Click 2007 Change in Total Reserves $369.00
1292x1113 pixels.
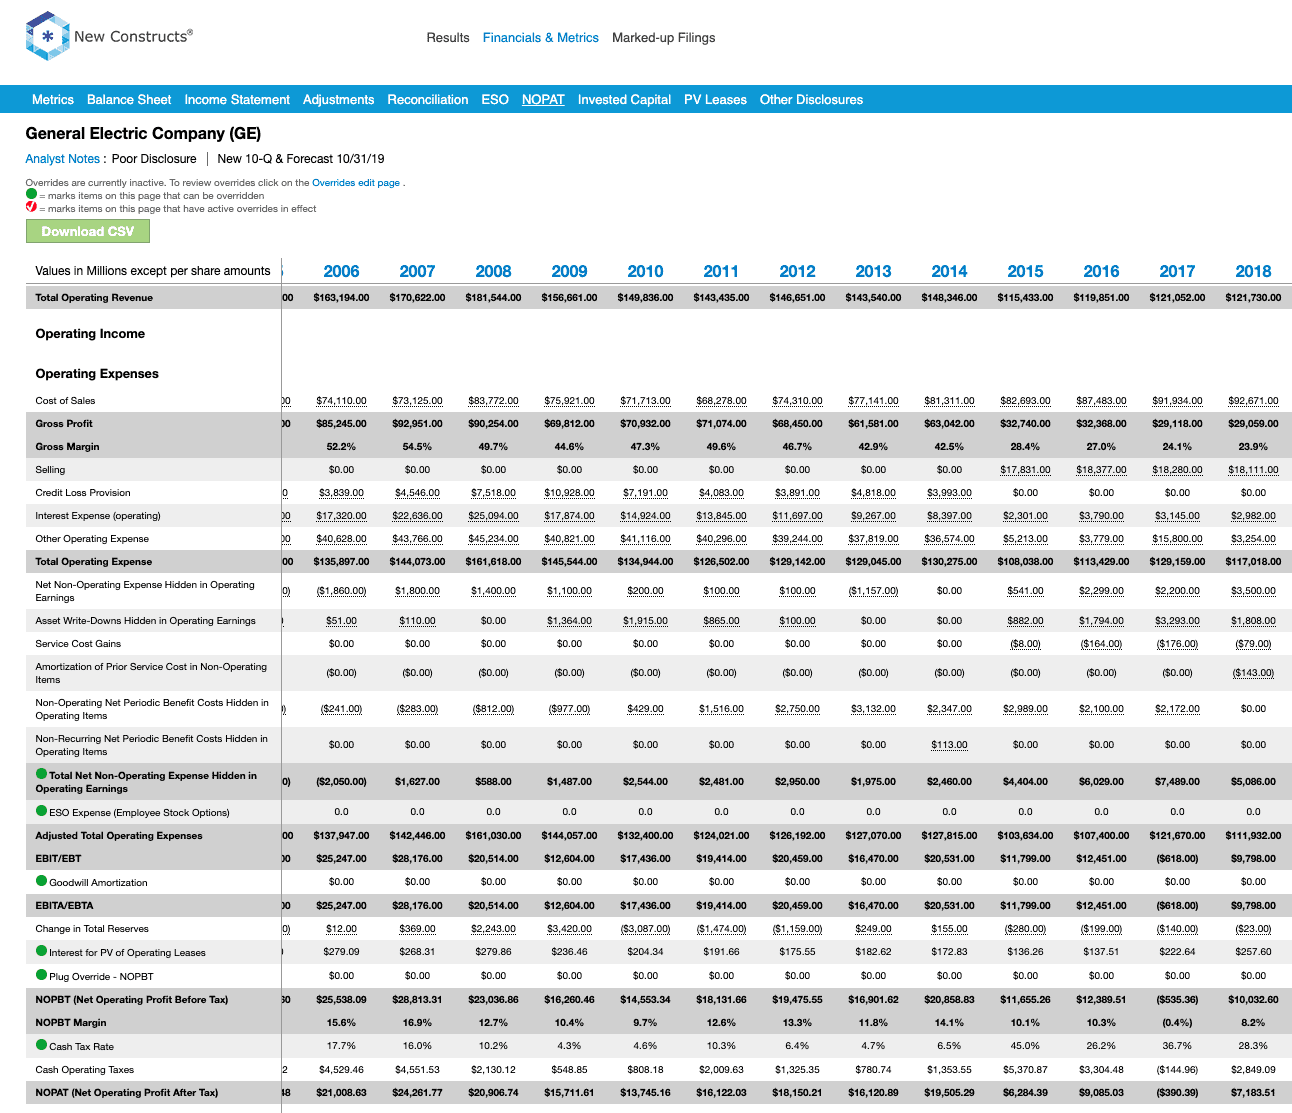pyautogui.click(x=417, y=929)
